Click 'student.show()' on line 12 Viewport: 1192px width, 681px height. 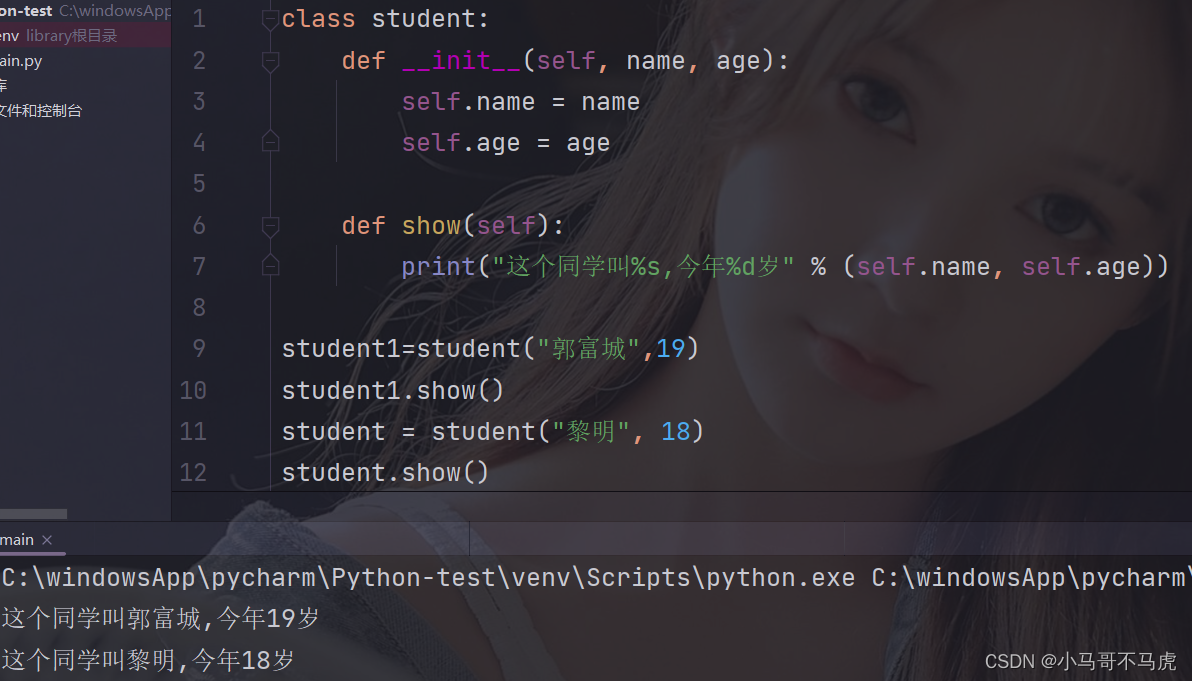pos(385,473)
